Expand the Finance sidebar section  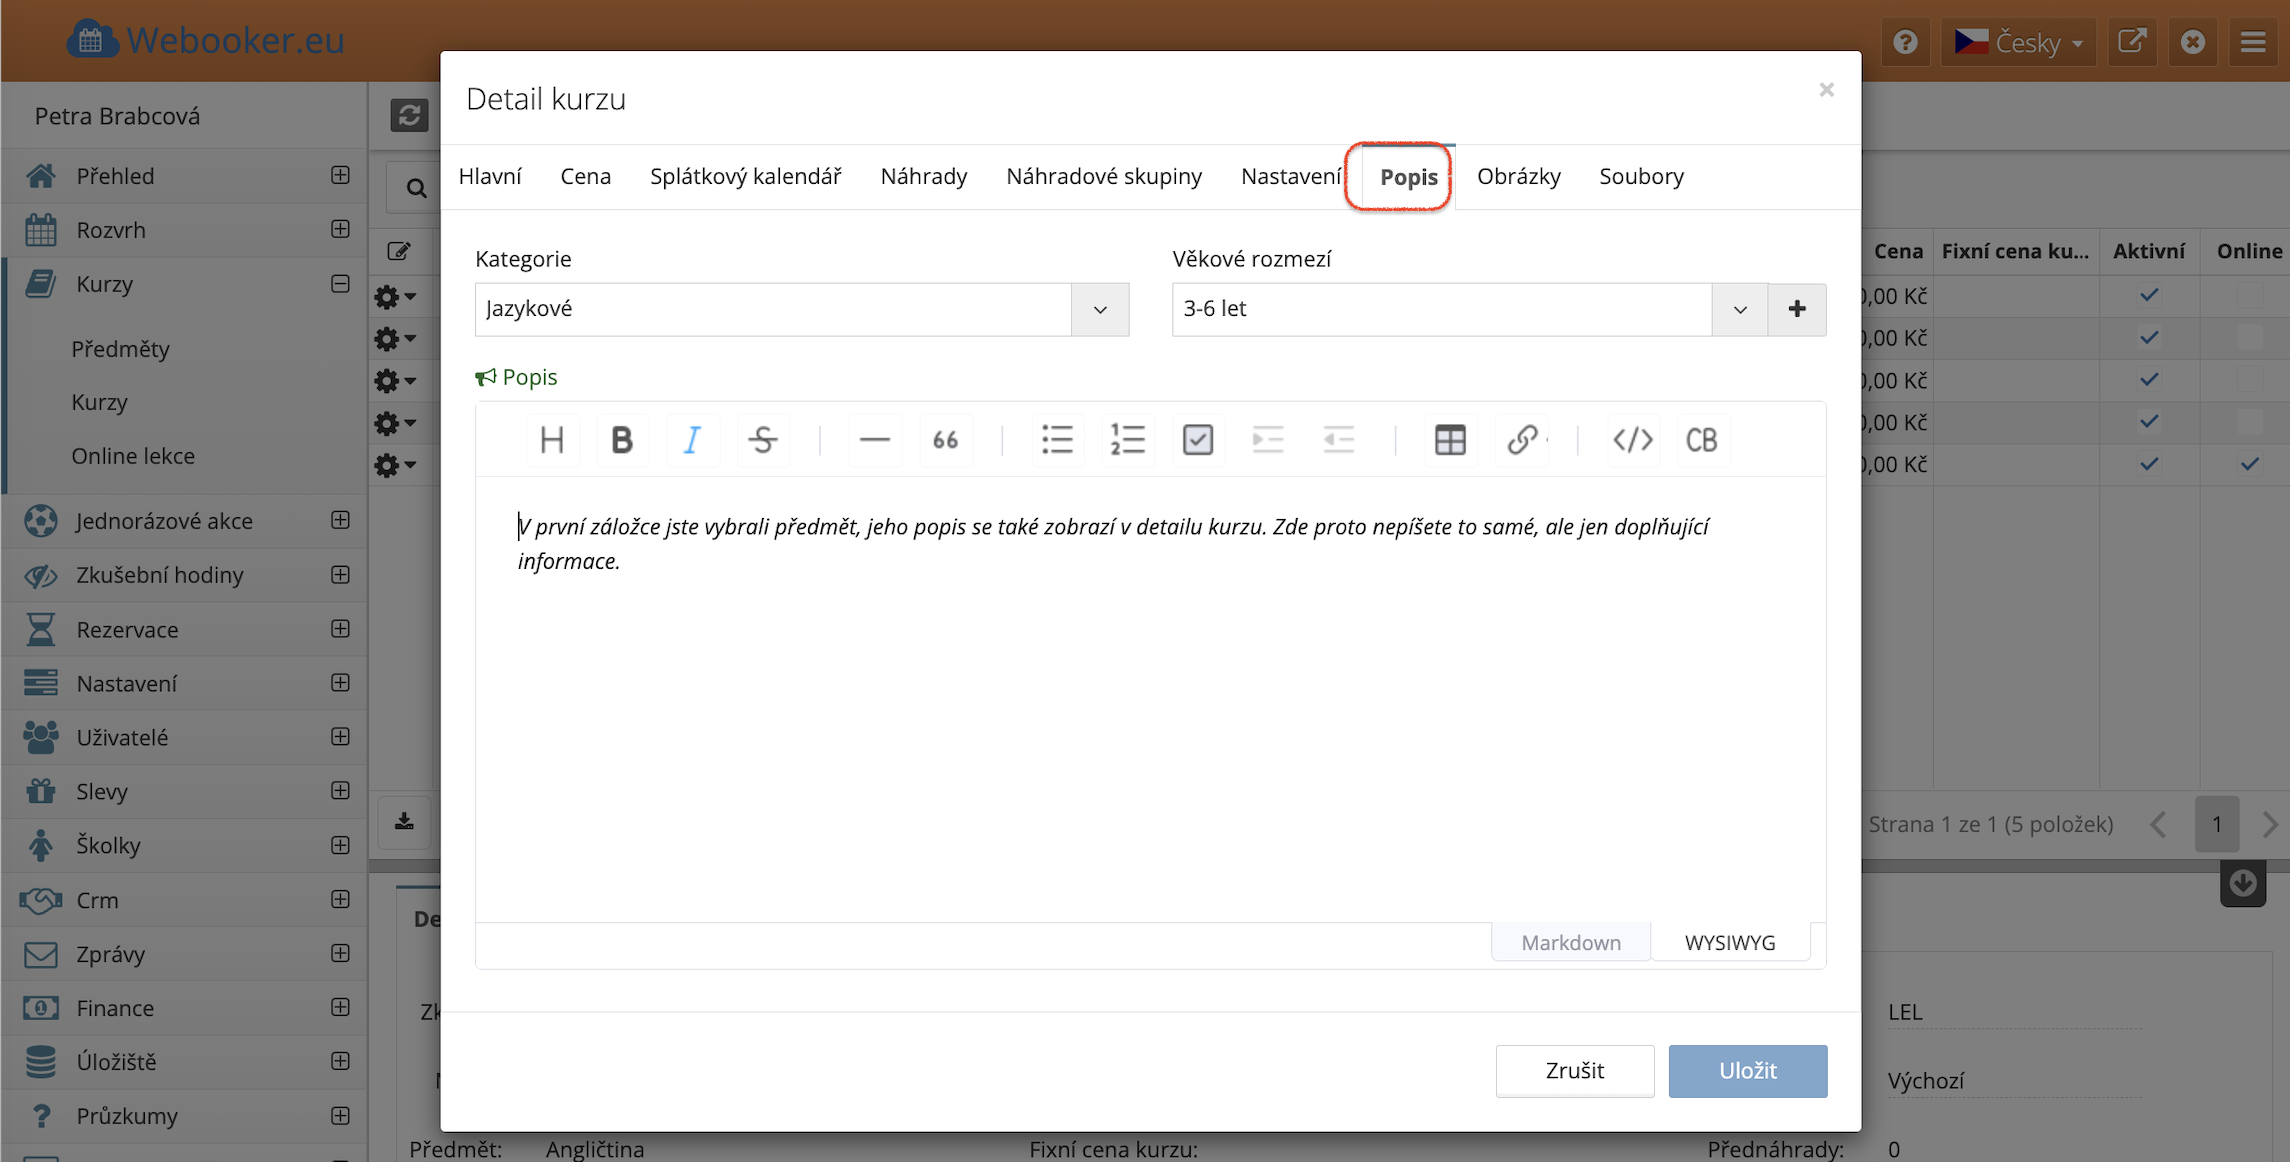(340, 1007)
